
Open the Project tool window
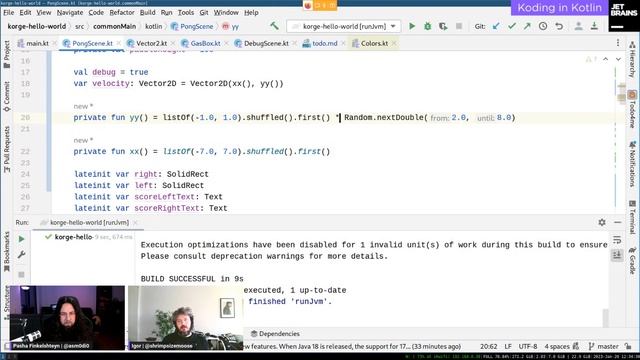point(7,54)
